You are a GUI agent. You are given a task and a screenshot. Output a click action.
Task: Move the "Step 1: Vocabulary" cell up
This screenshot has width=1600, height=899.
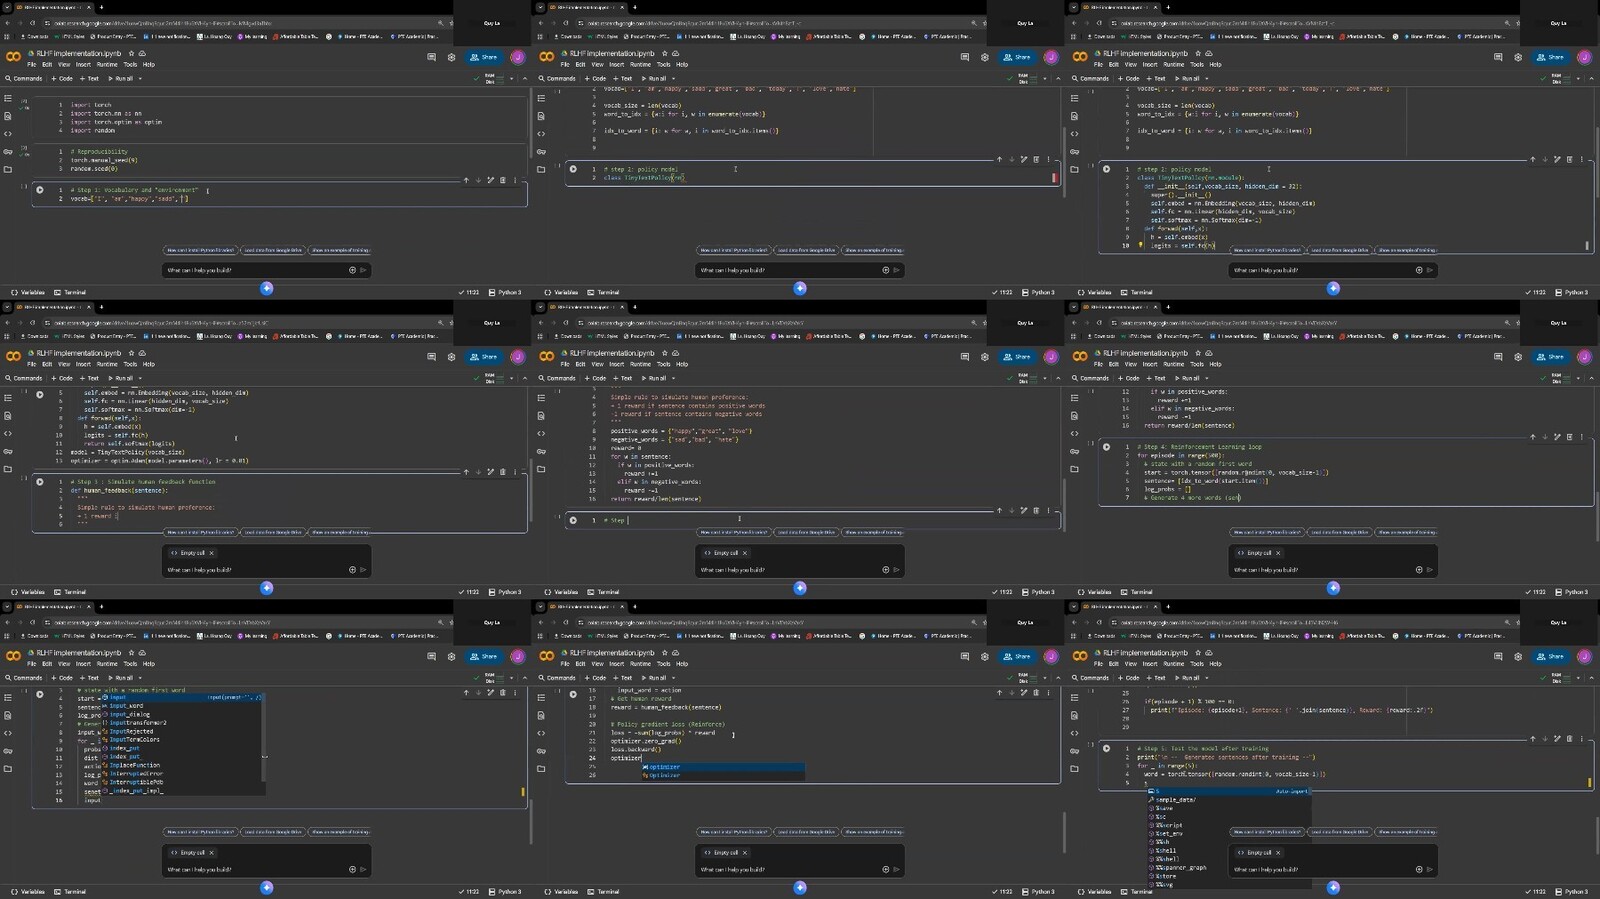(466, 180)
